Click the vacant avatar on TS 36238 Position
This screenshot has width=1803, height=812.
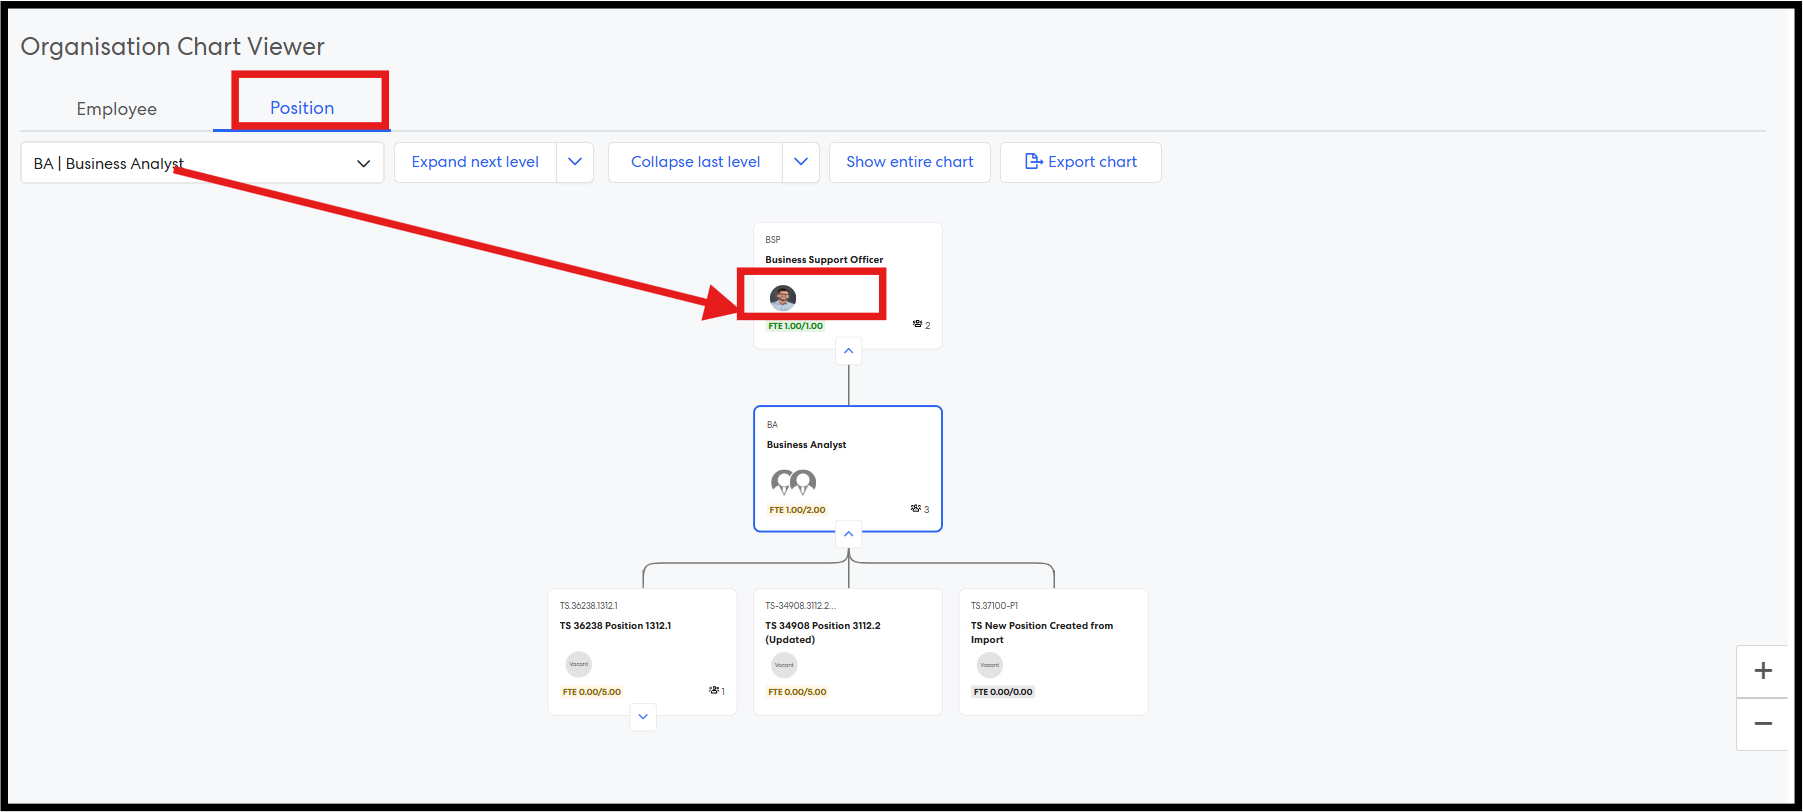pyautogui.click(x=579, y=664)
